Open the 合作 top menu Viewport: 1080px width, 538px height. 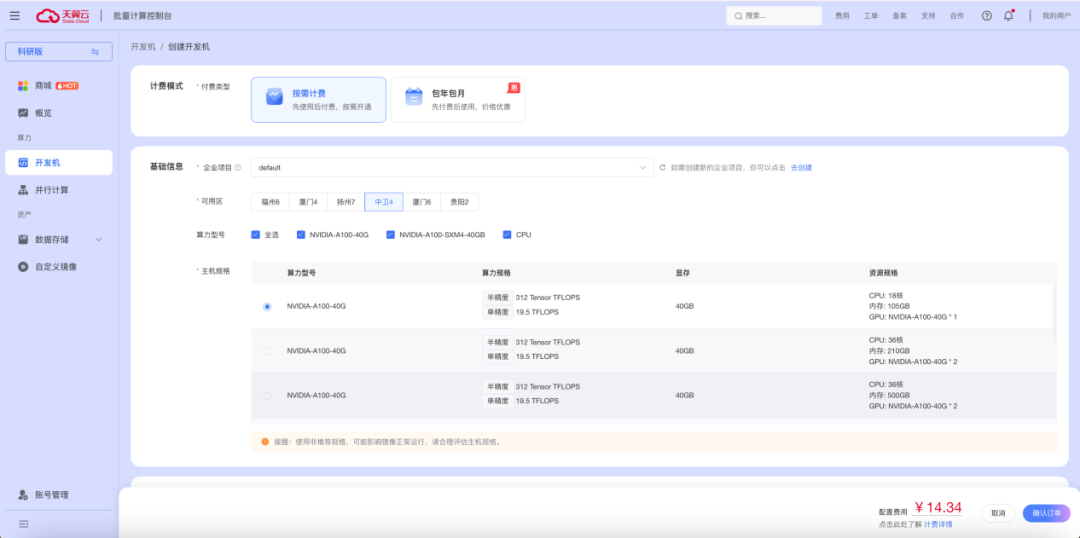[x=957, y=15]
